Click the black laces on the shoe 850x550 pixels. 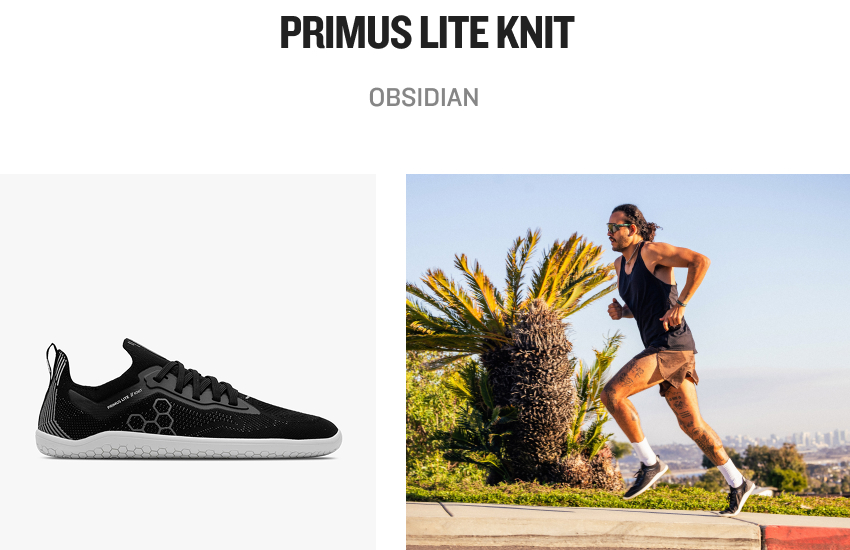[195, 382]
